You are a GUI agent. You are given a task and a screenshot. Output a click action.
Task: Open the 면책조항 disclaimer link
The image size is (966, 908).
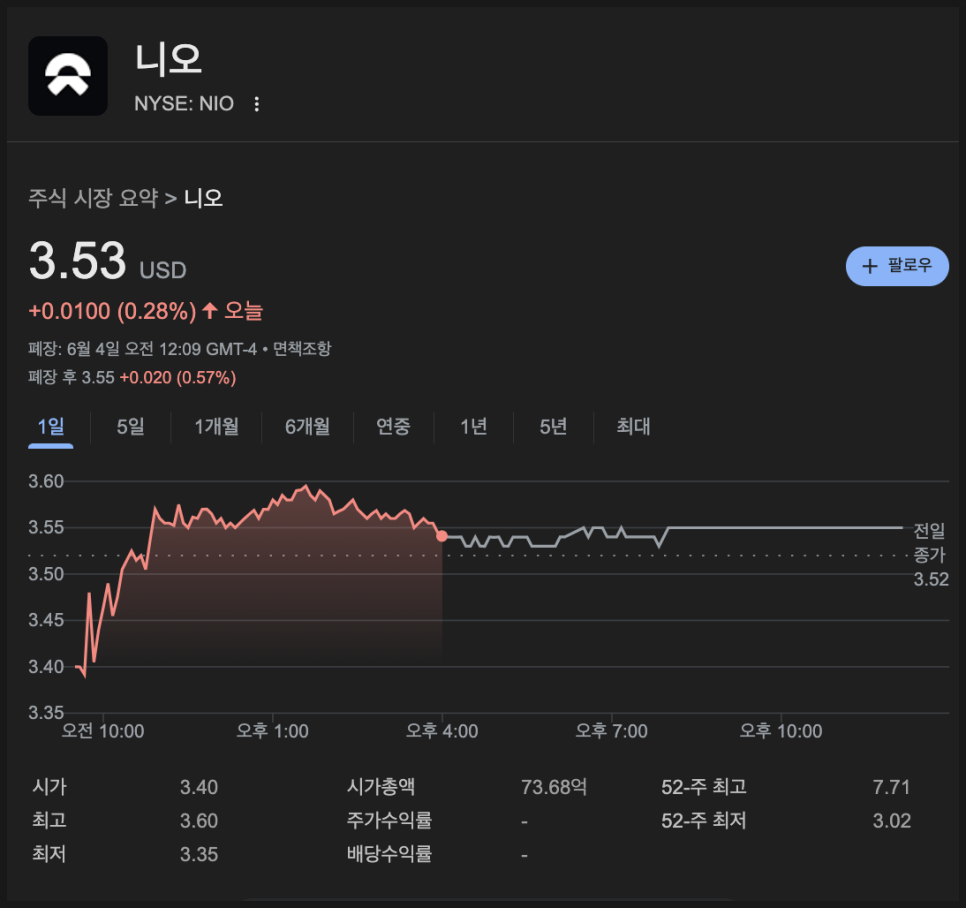pyautogui.click(x=302, y=349)
